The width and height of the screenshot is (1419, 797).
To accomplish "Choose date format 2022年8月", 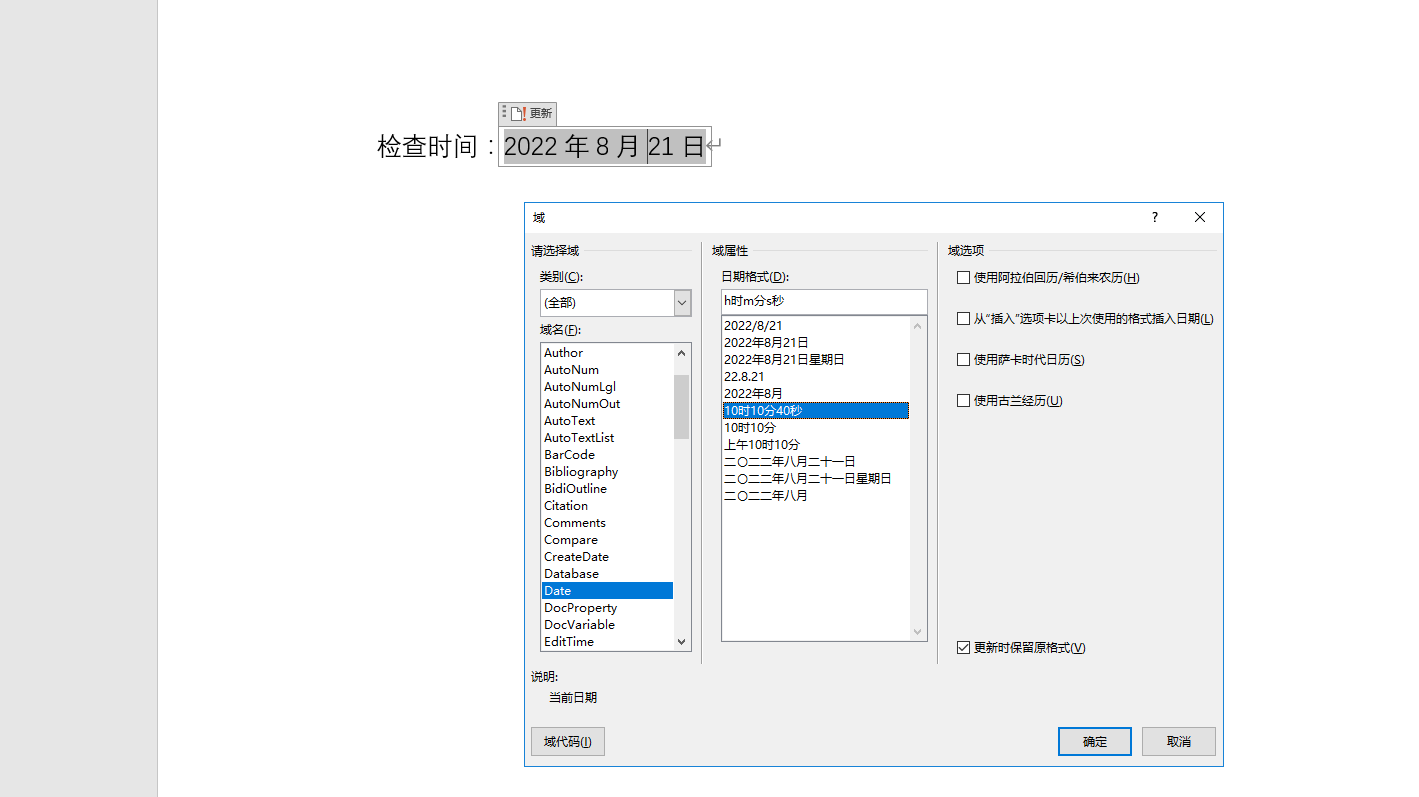I will (x=816, y=394).
